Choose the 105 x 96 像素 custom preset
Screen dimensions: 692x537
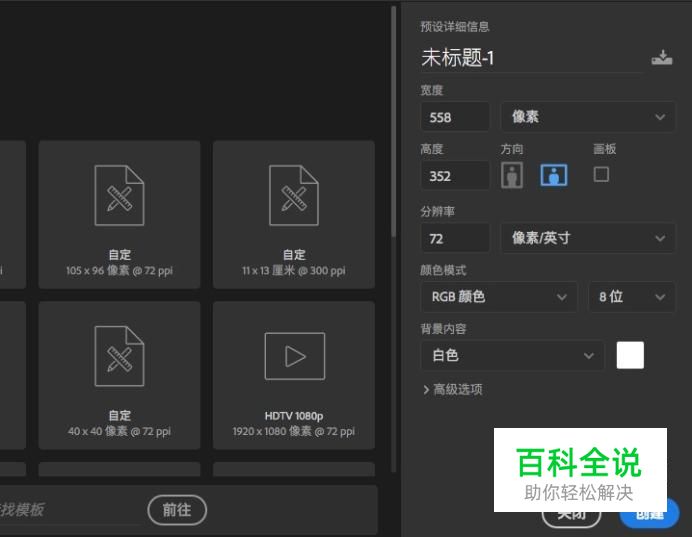(x=119, y=215)
